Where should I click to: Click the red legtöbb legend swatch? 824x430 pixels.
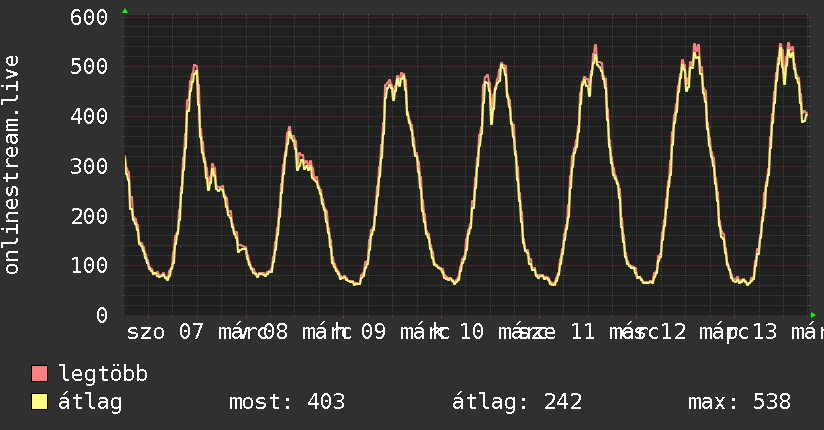coord(40,375)
